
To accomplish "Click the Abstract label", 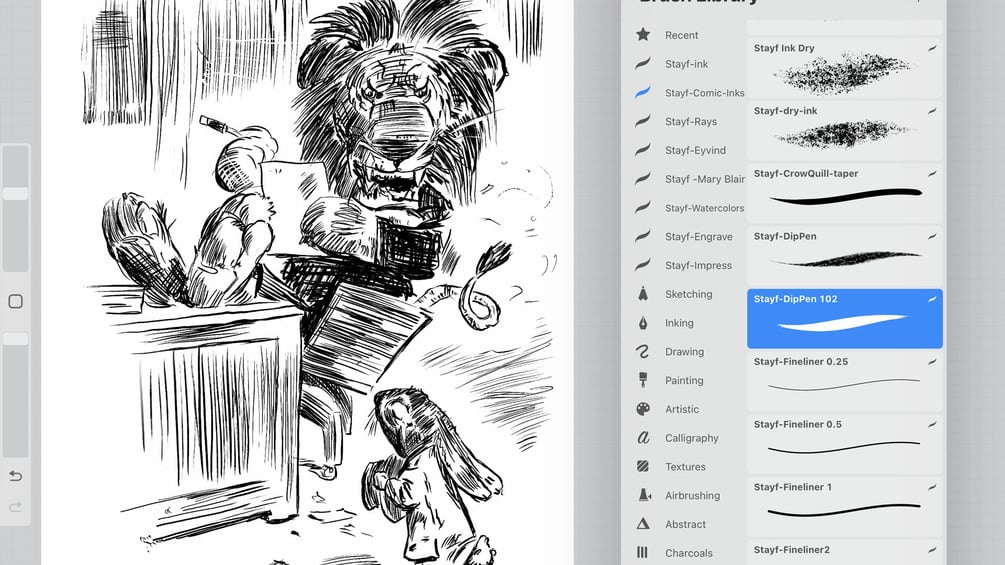I will 685,524.
